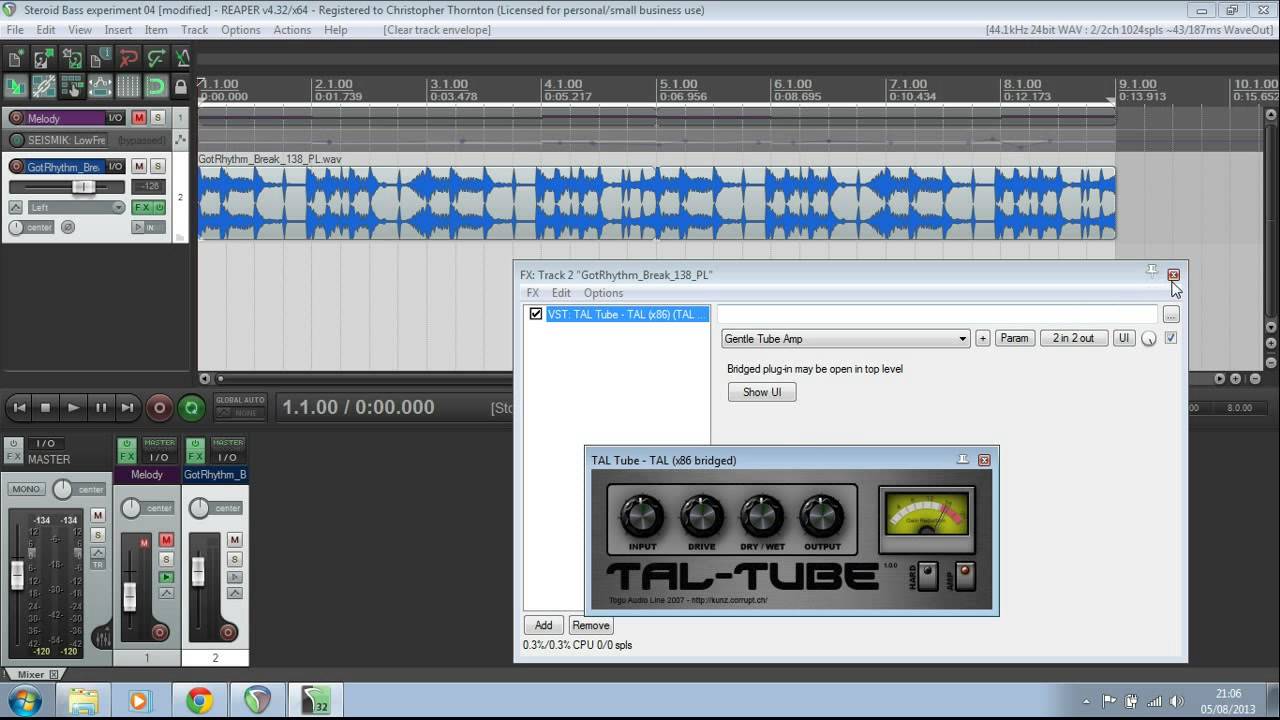Toggle snap (magnet) toolbar icon
The width and height of the screenshot is (1280, 720).
[155, 87]
